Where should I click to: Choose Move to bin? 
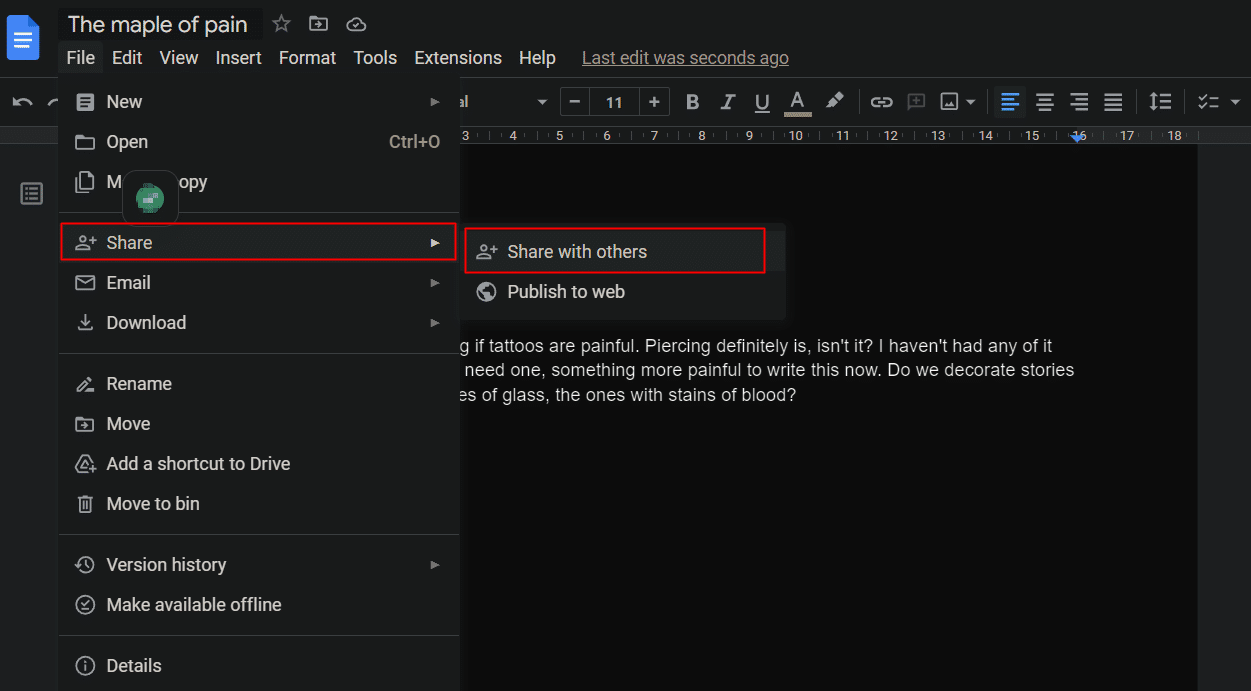259,504
